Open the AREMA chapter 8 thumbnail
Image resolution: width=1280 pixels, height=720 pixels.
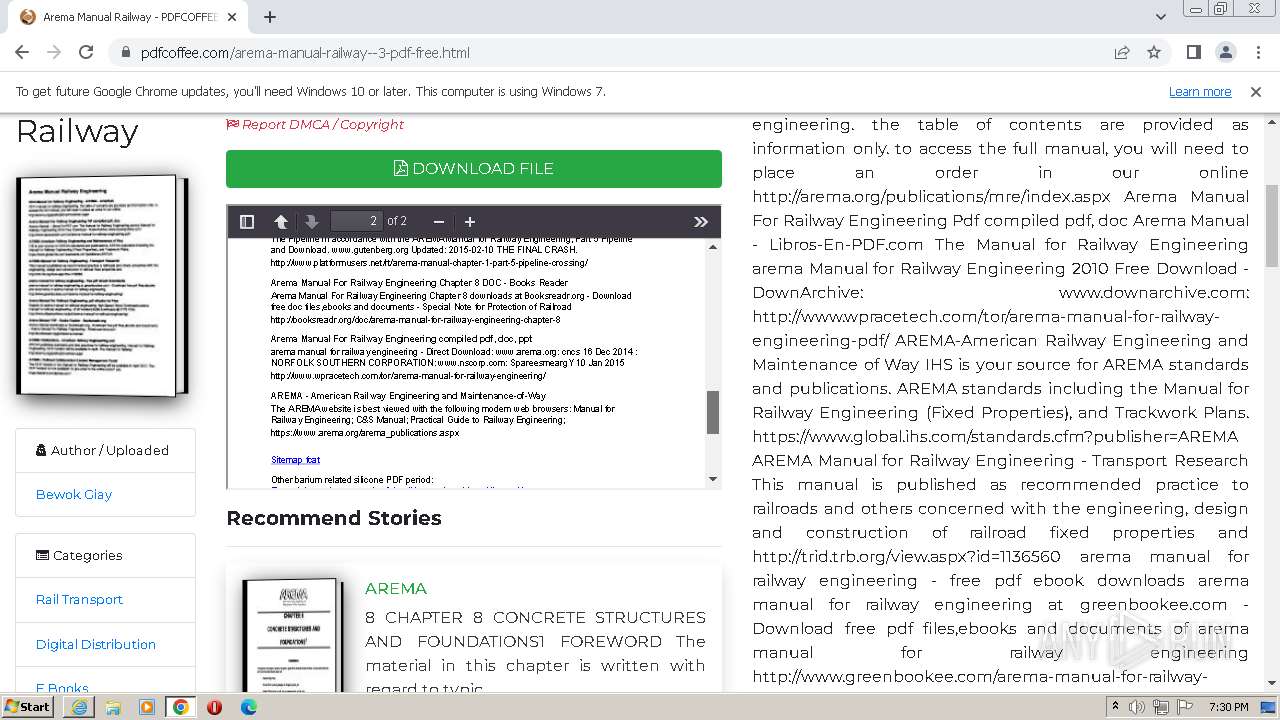[x=292, y=634]
